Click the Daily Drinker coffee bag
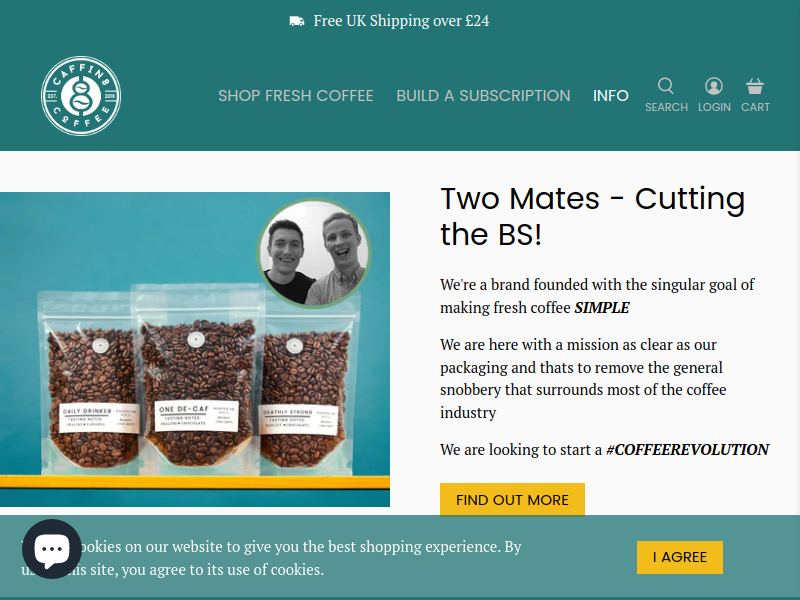 90,381
